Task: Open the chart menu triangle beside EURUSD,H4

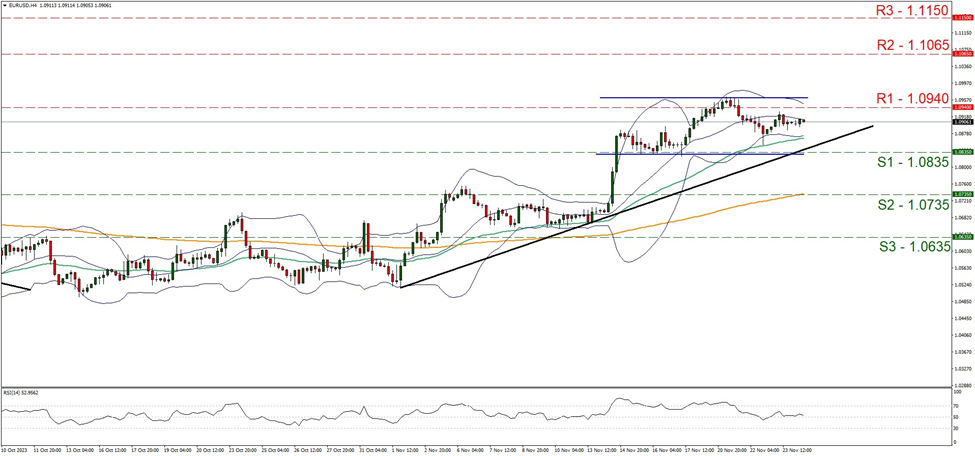Action: pos(5,6)
